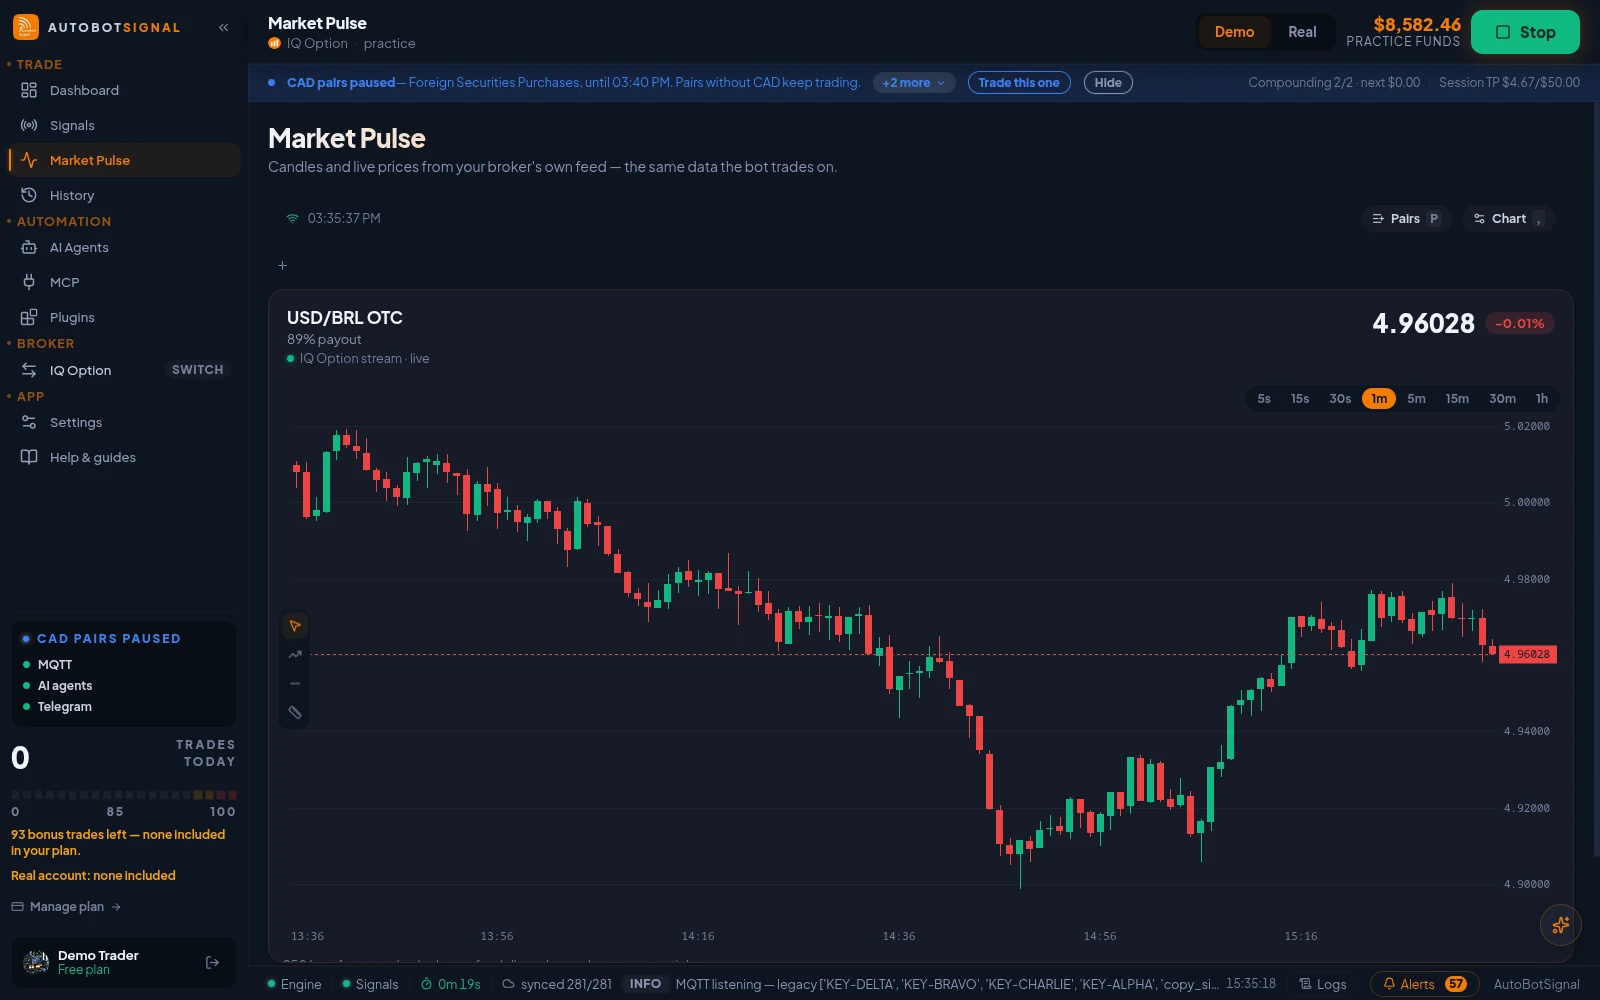This screenshot has height=1000, width=1600.
Task: Select the trend line drawing tool
Action: click(x=295, y=655)
